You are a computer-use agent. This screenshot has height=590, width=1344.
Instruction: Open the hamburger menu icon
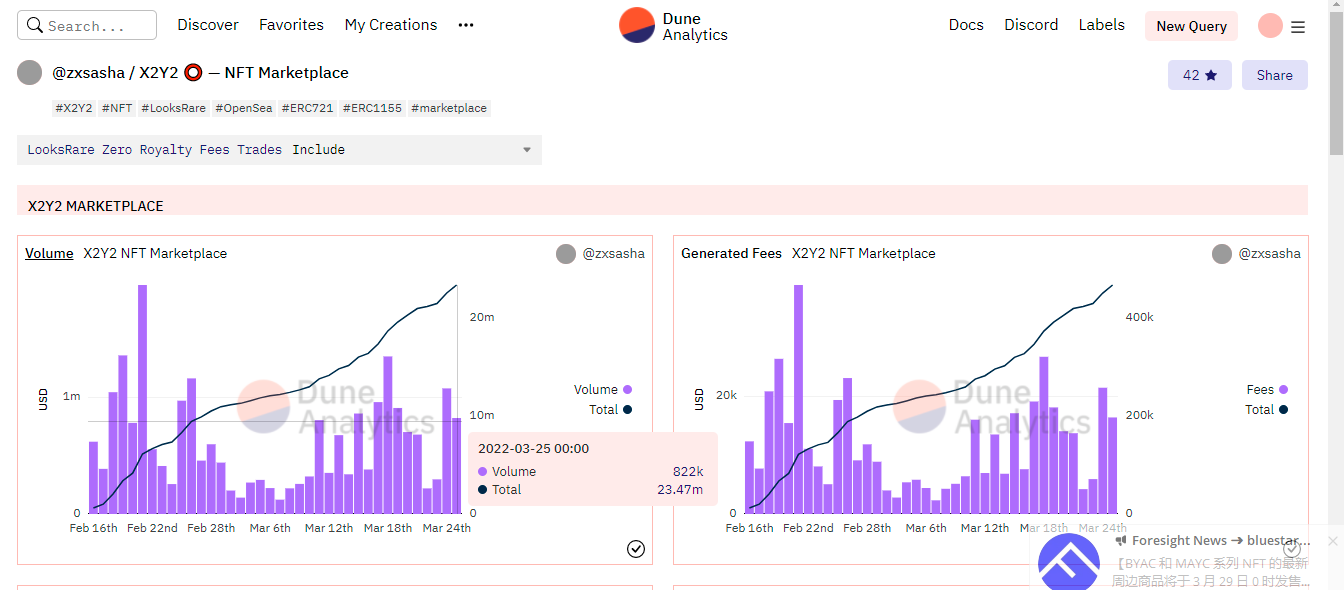[x=1298, y=27]
